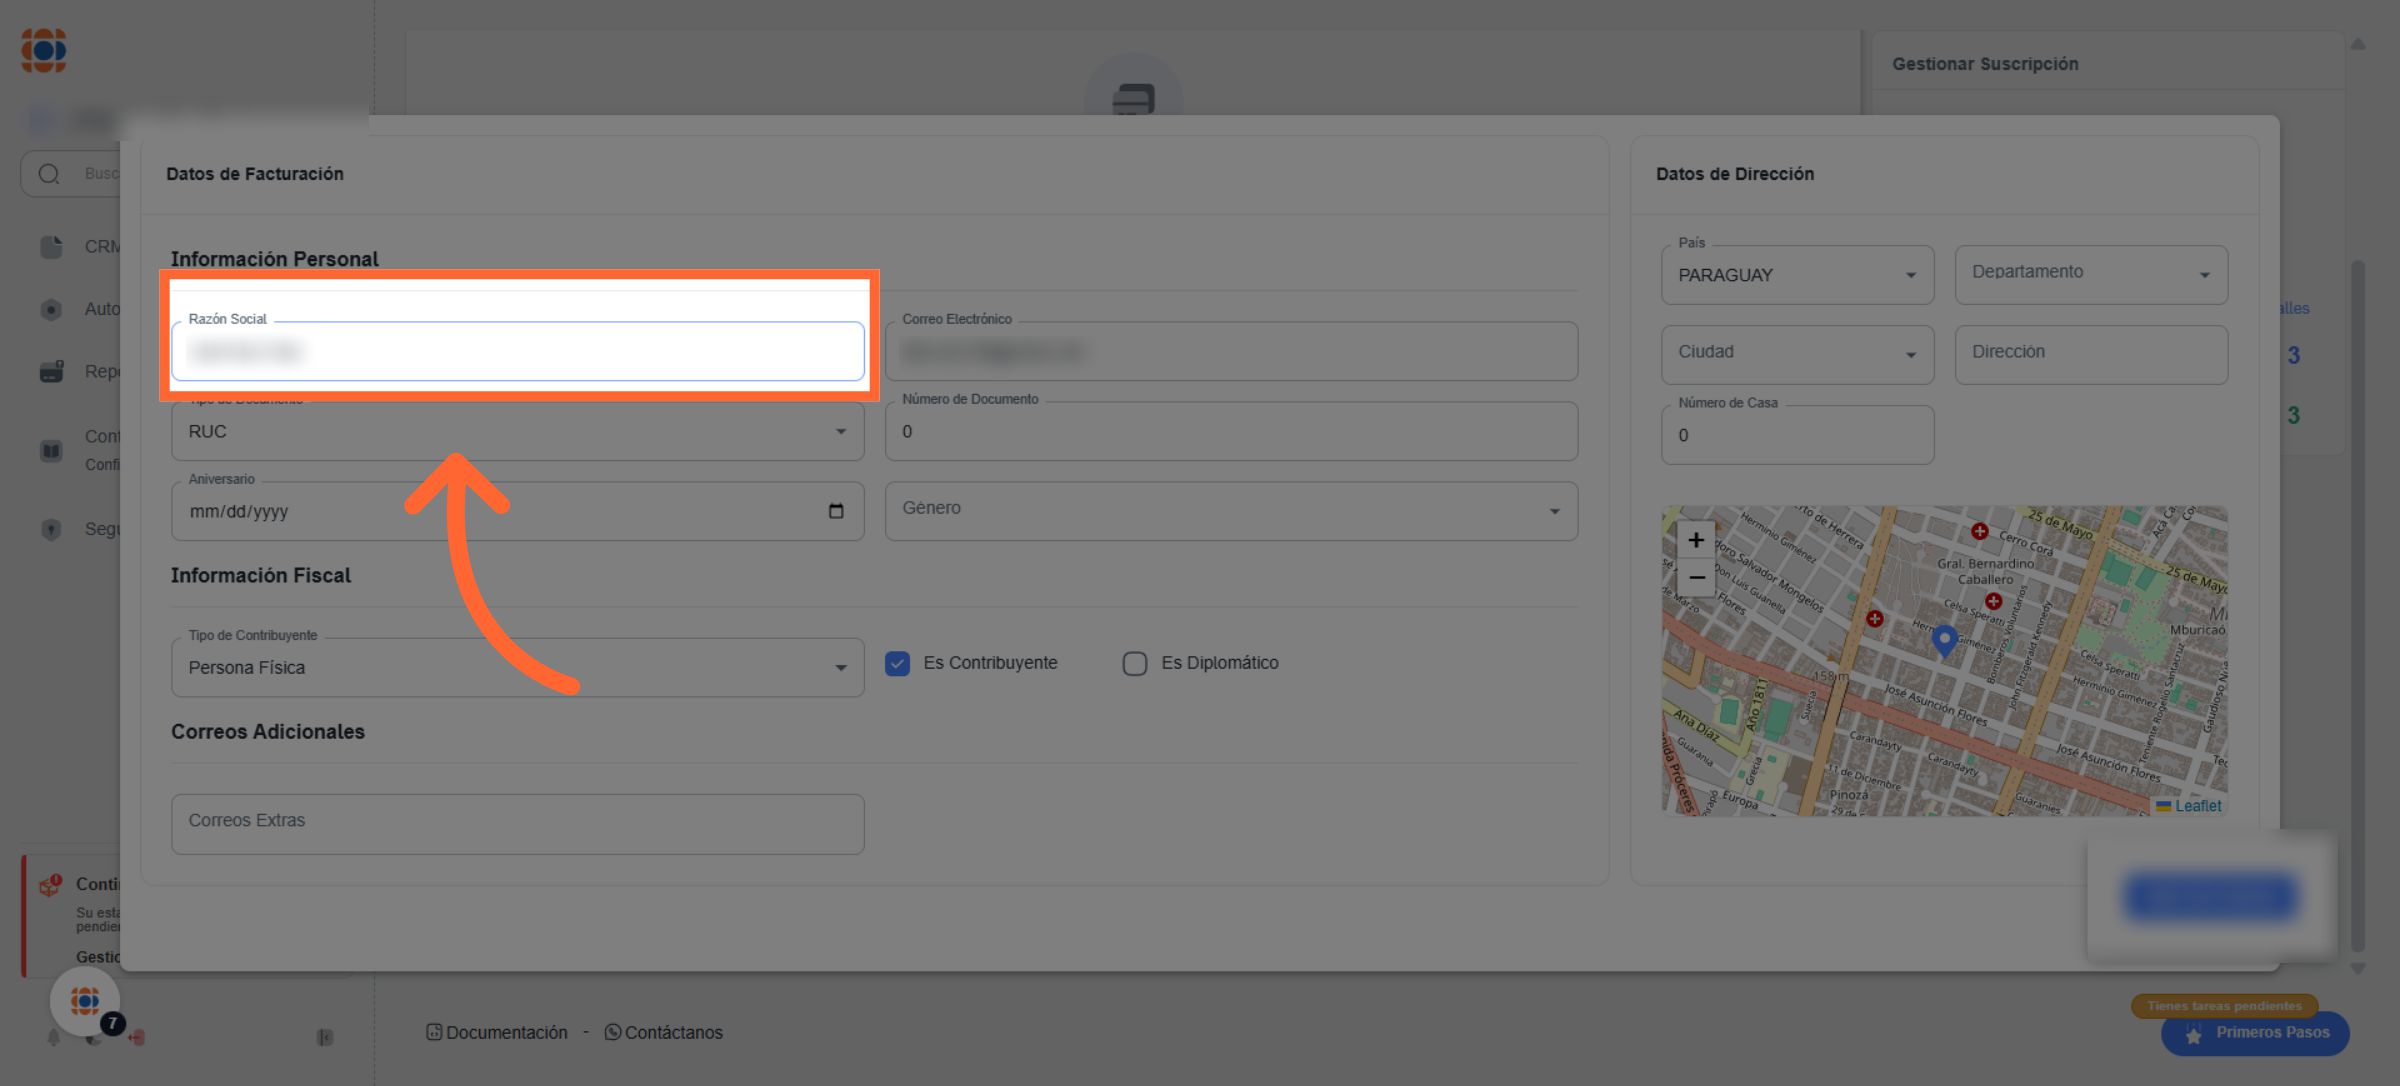
Task: Open the Departamento dropdown
Action: [2090, 275]
